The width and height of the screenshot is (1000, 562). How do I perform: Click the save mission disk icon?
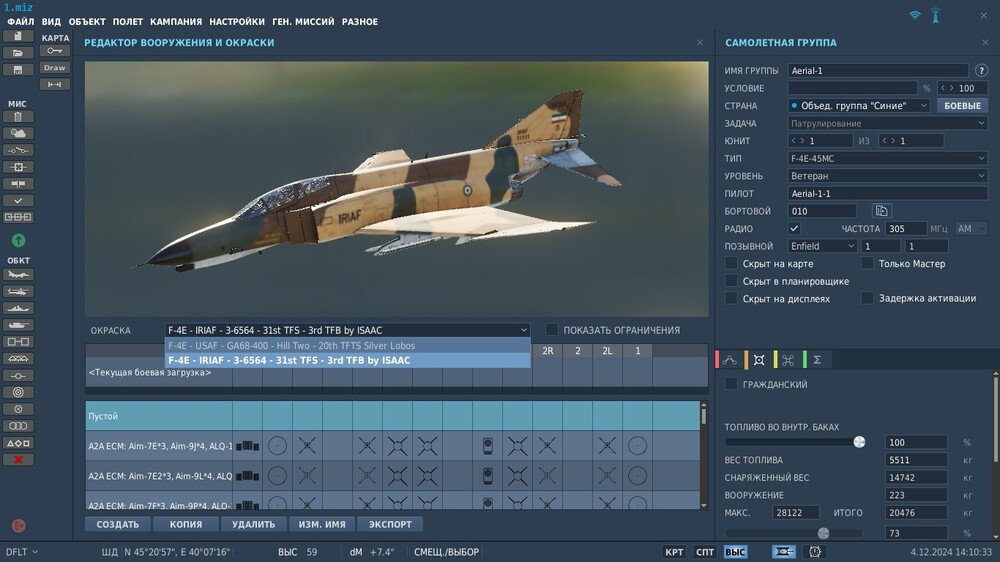pos(18,70)
